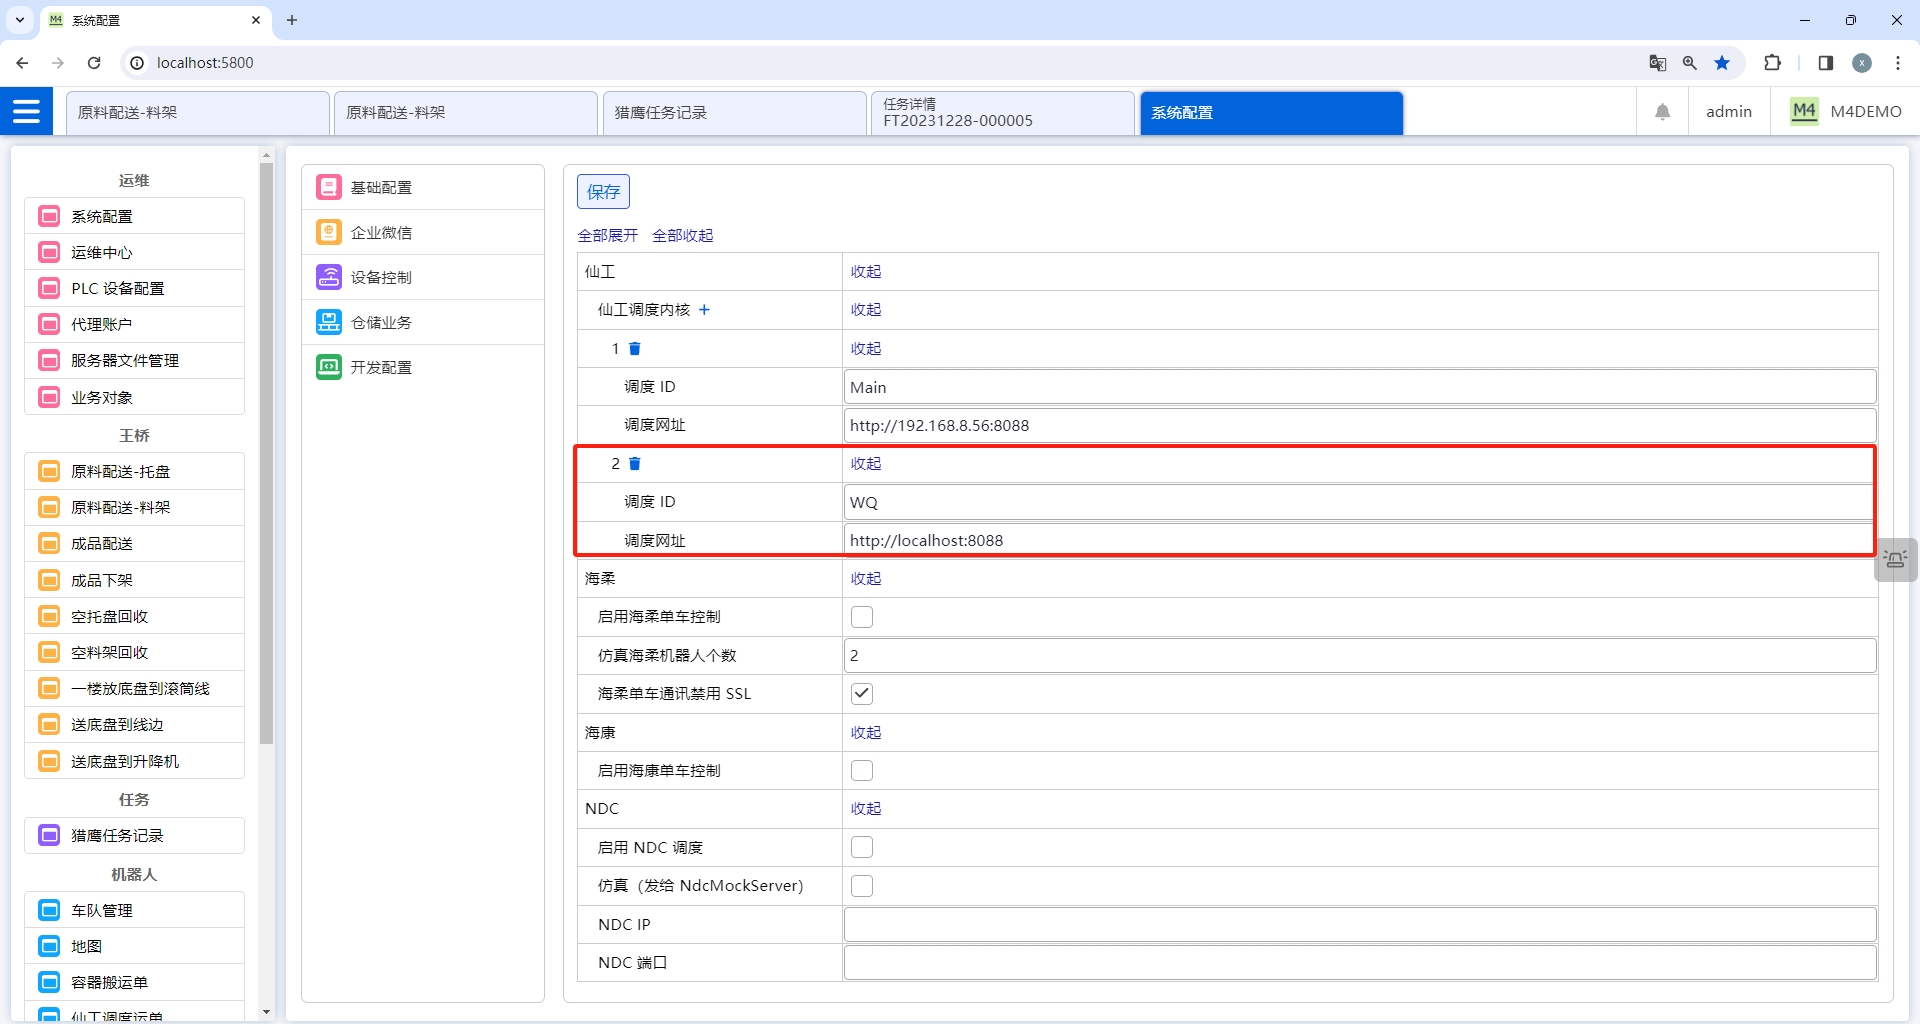Open 地图 sidebar entry
This screenshot has width=1920, height=1024.
pos(134,946)
